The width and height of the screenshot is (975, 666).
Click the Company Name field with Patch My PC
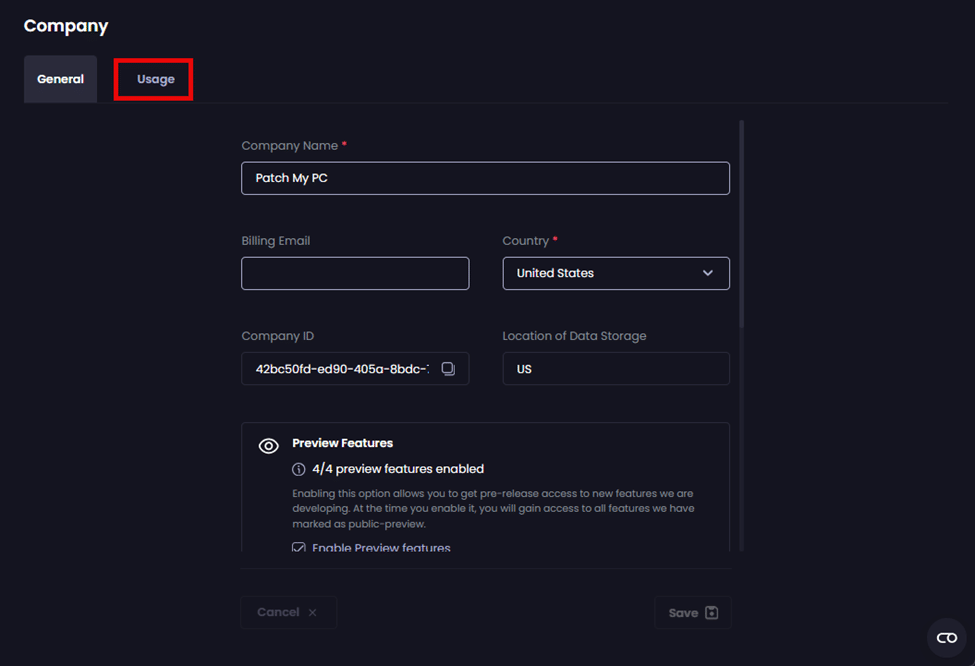click(485, 178)
